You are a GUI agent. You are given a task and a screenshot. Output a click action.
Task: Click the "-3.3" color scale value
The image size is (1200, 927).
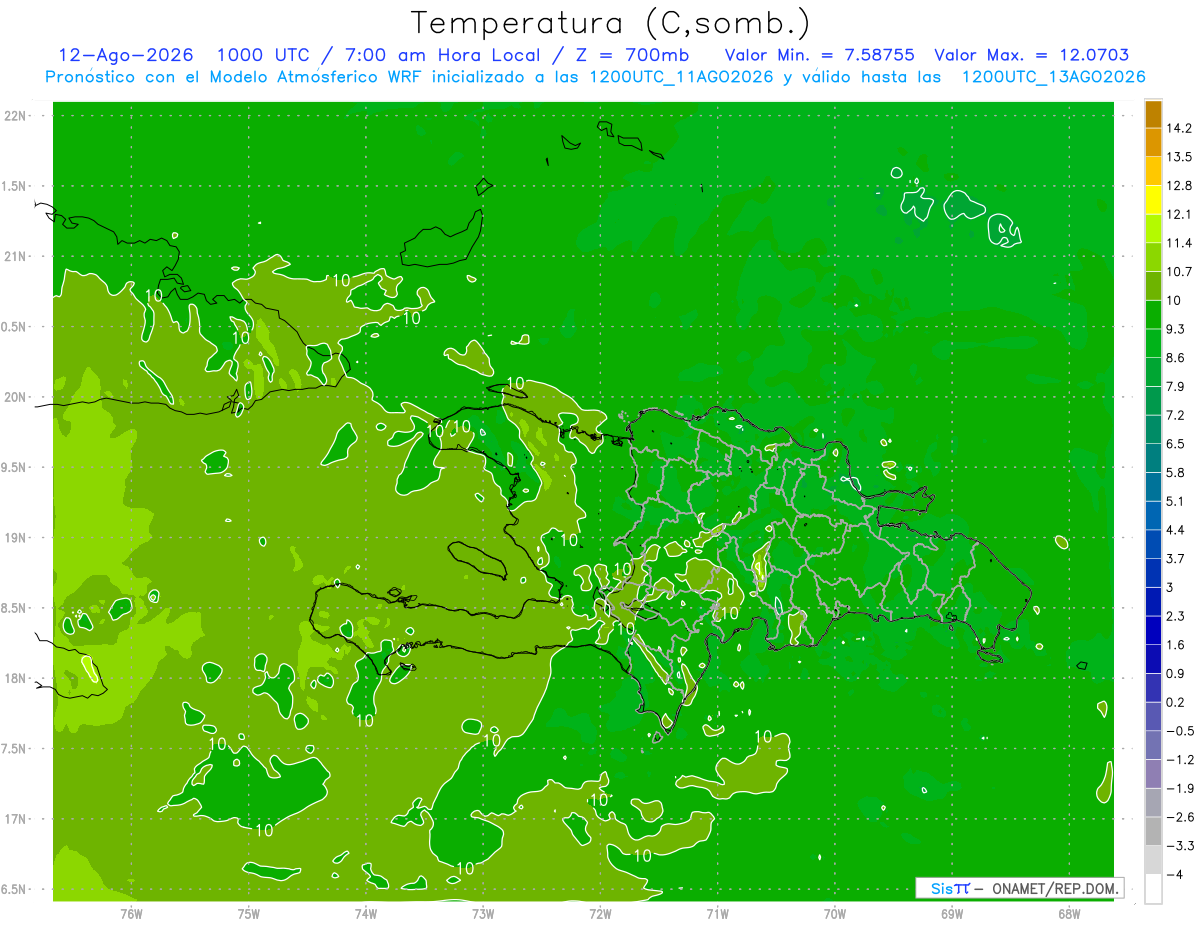1179,846
